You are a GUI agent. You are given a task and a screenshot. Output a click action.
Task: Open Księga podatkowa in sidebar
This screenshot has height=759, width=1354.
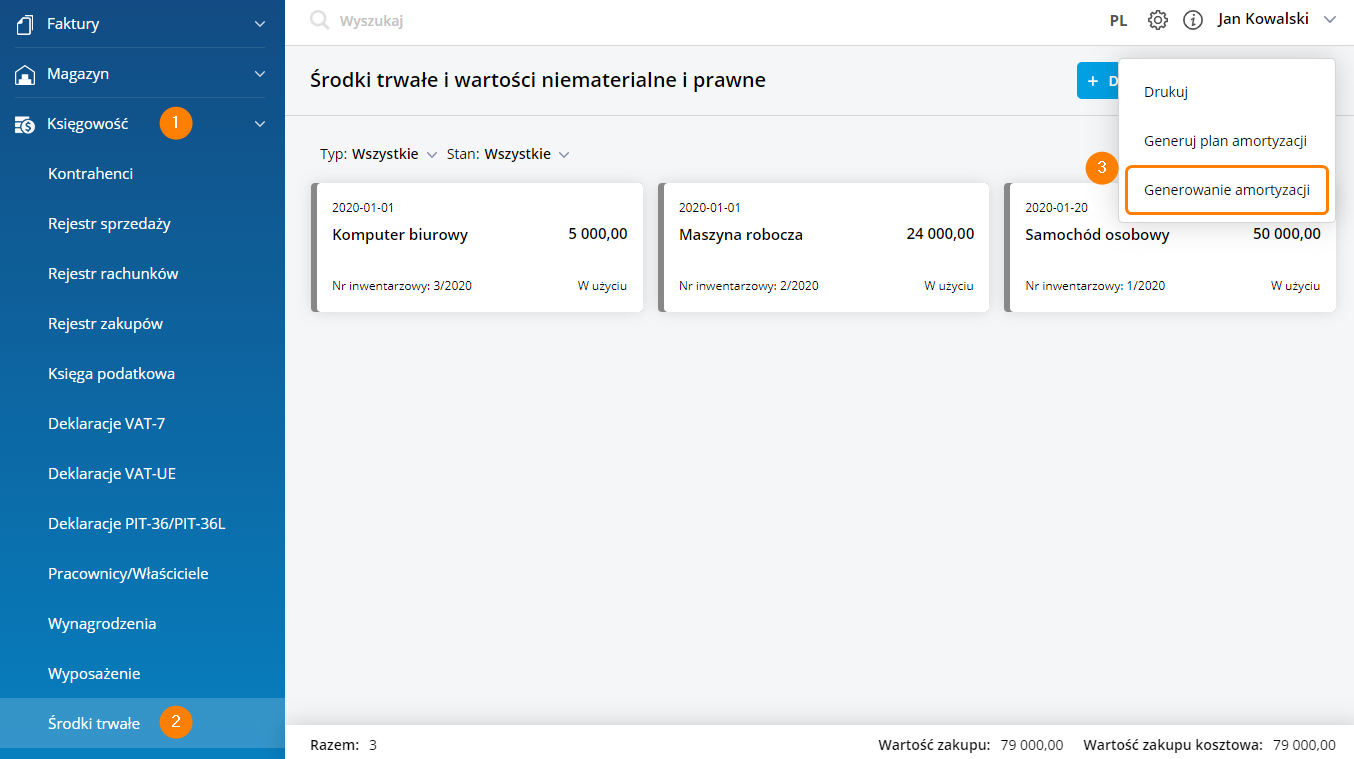111,374
